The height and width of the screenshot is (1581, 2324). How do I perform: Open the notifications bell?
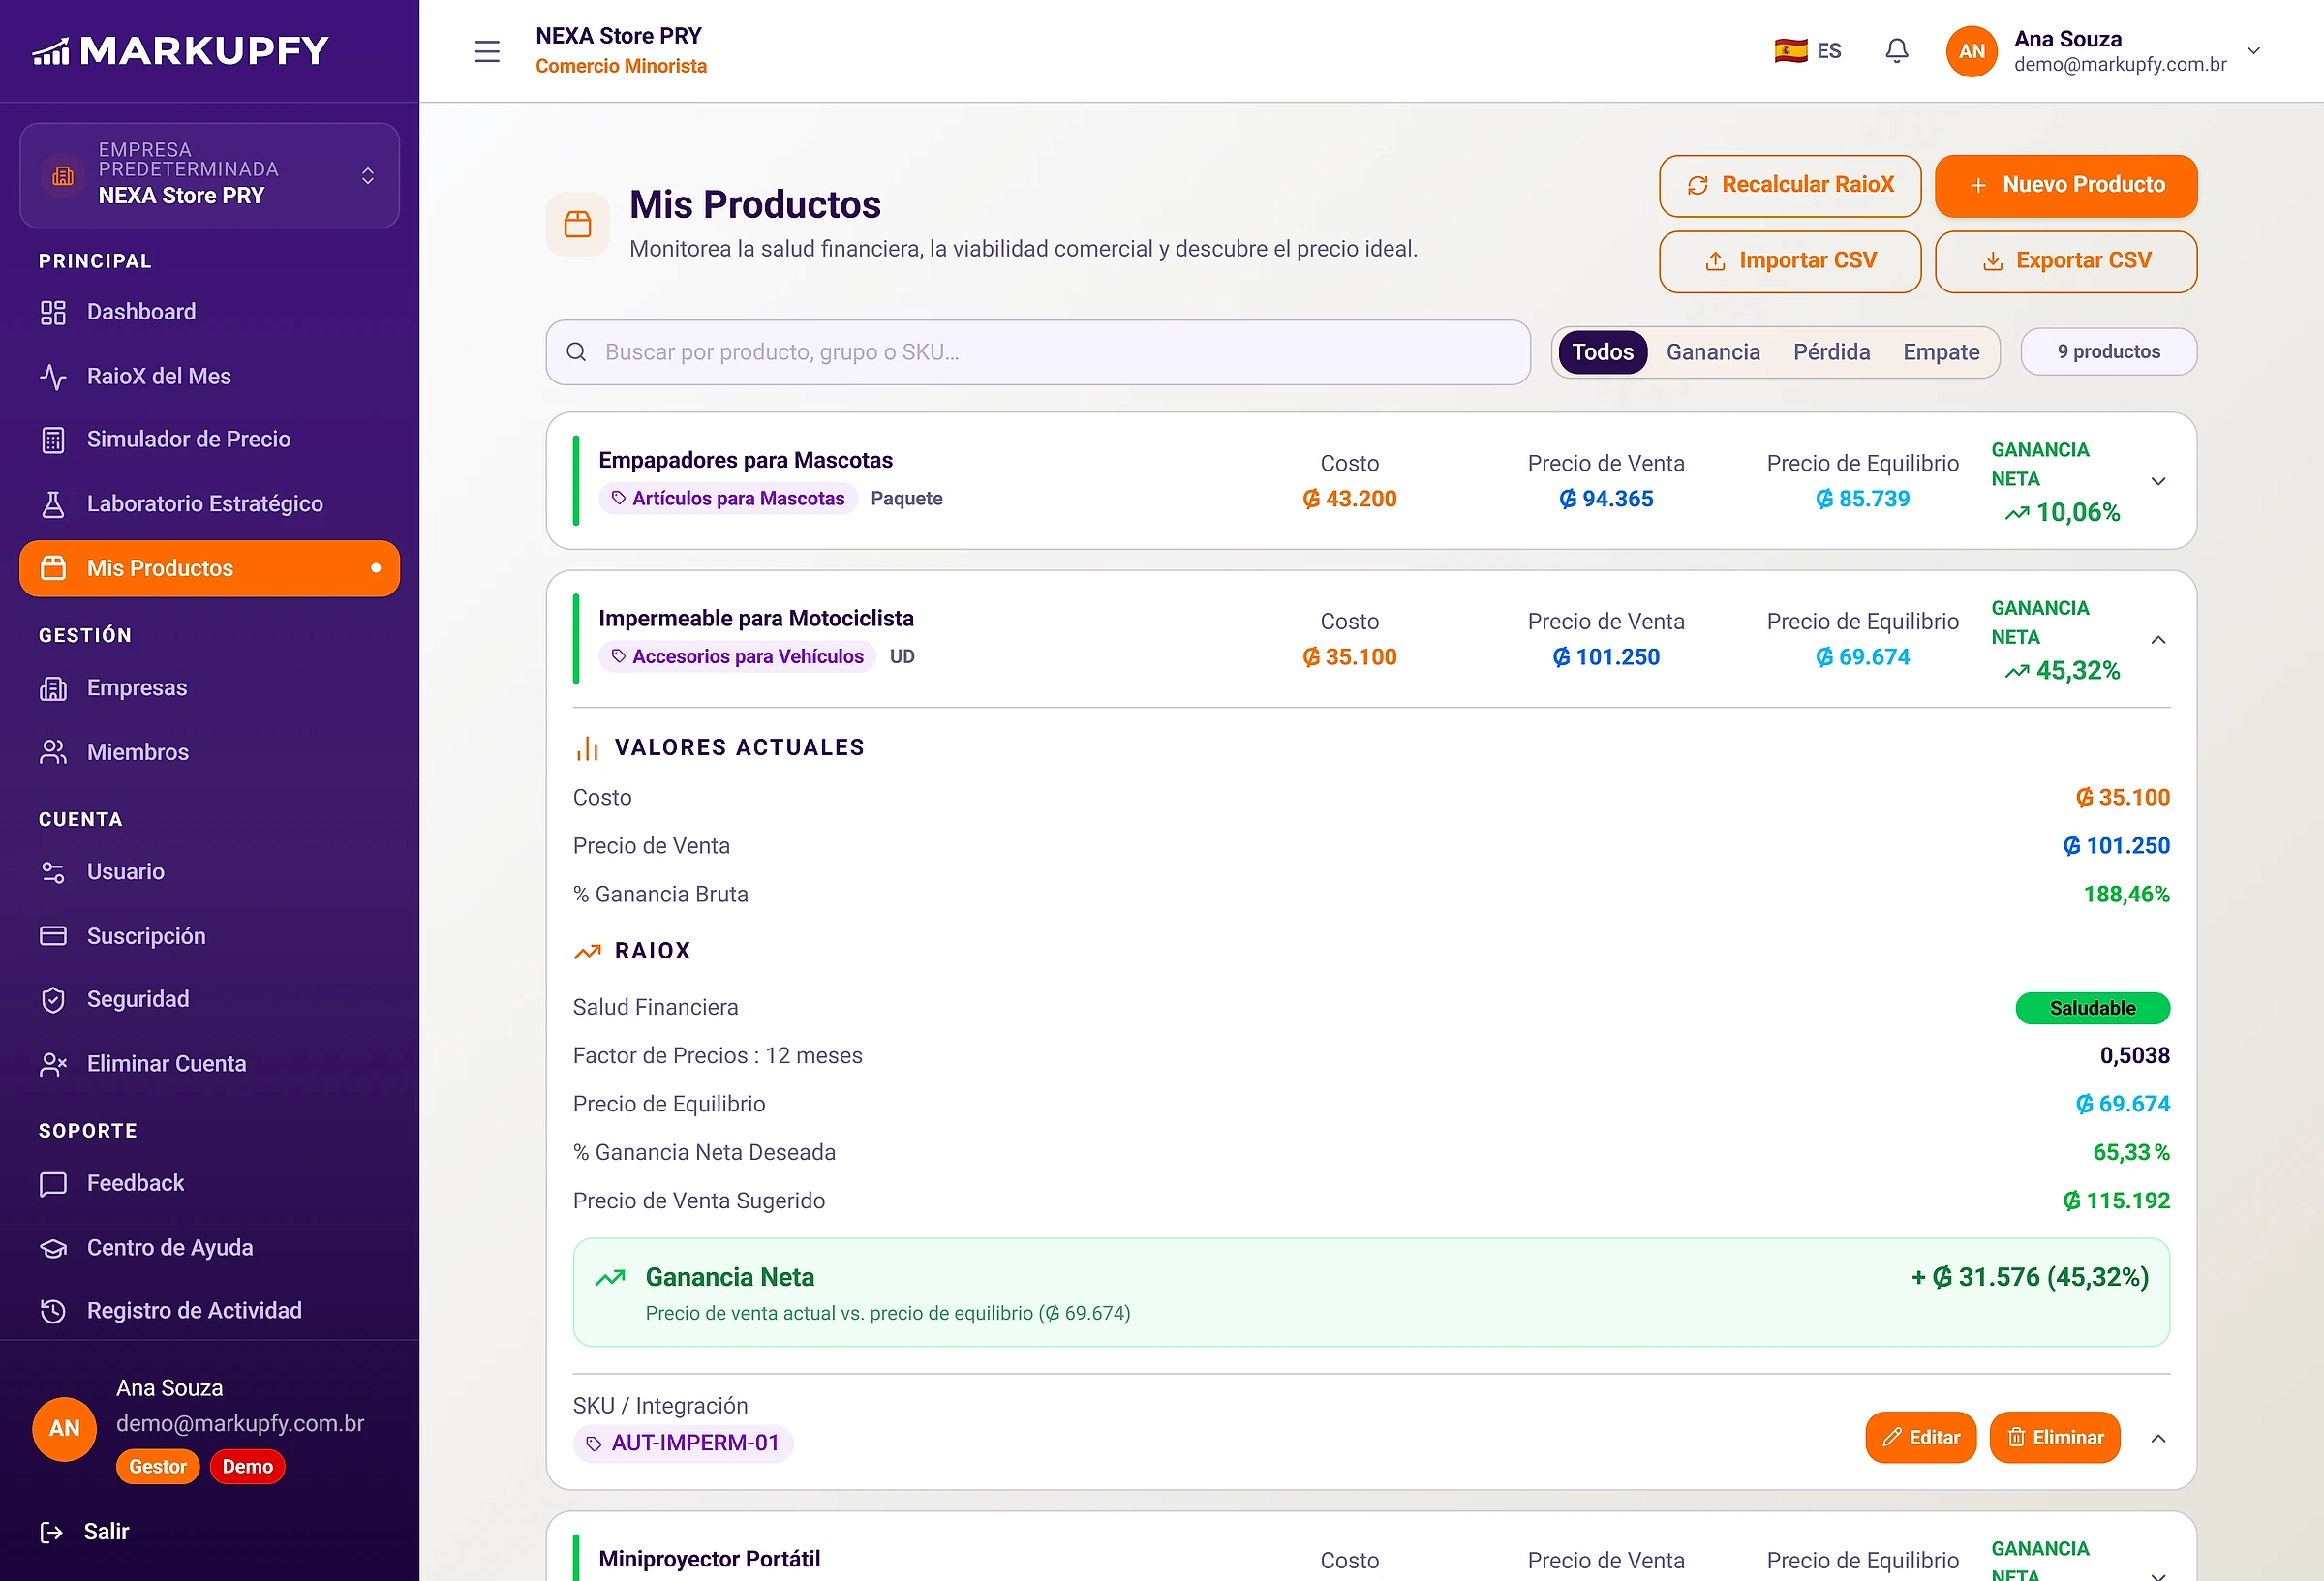pyautogui.click(x=1896, y=51)
